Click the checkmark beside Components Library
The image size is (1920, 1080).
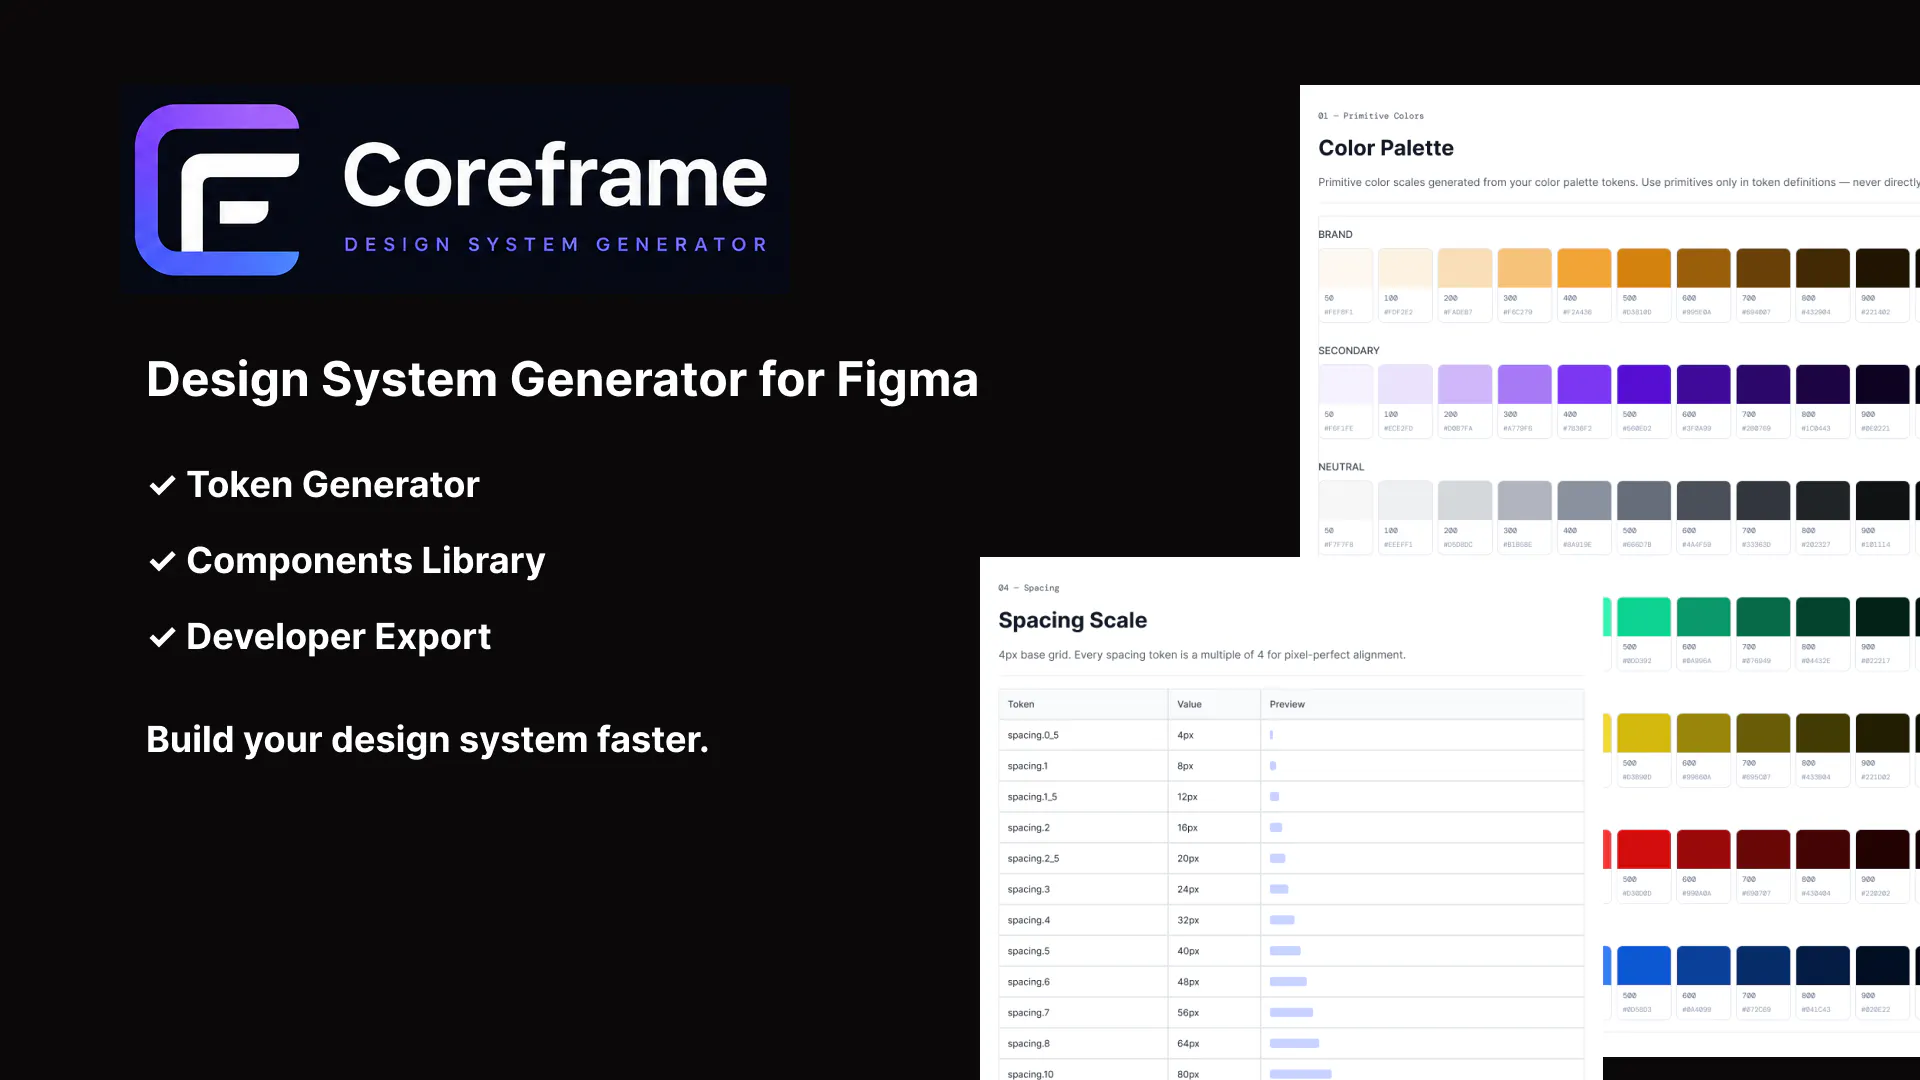point(162,562)
